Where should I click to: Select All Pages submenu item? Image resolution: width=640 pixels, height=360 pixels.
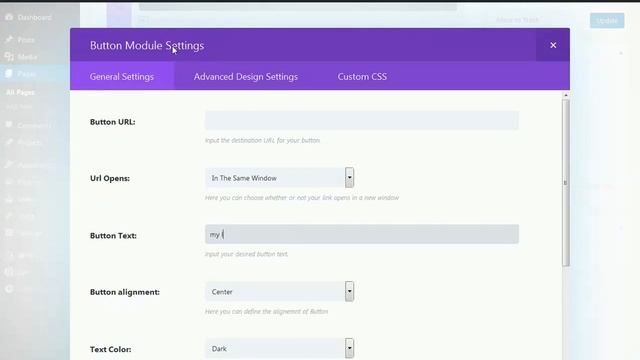pyautogui.click(x=20, y=92)
